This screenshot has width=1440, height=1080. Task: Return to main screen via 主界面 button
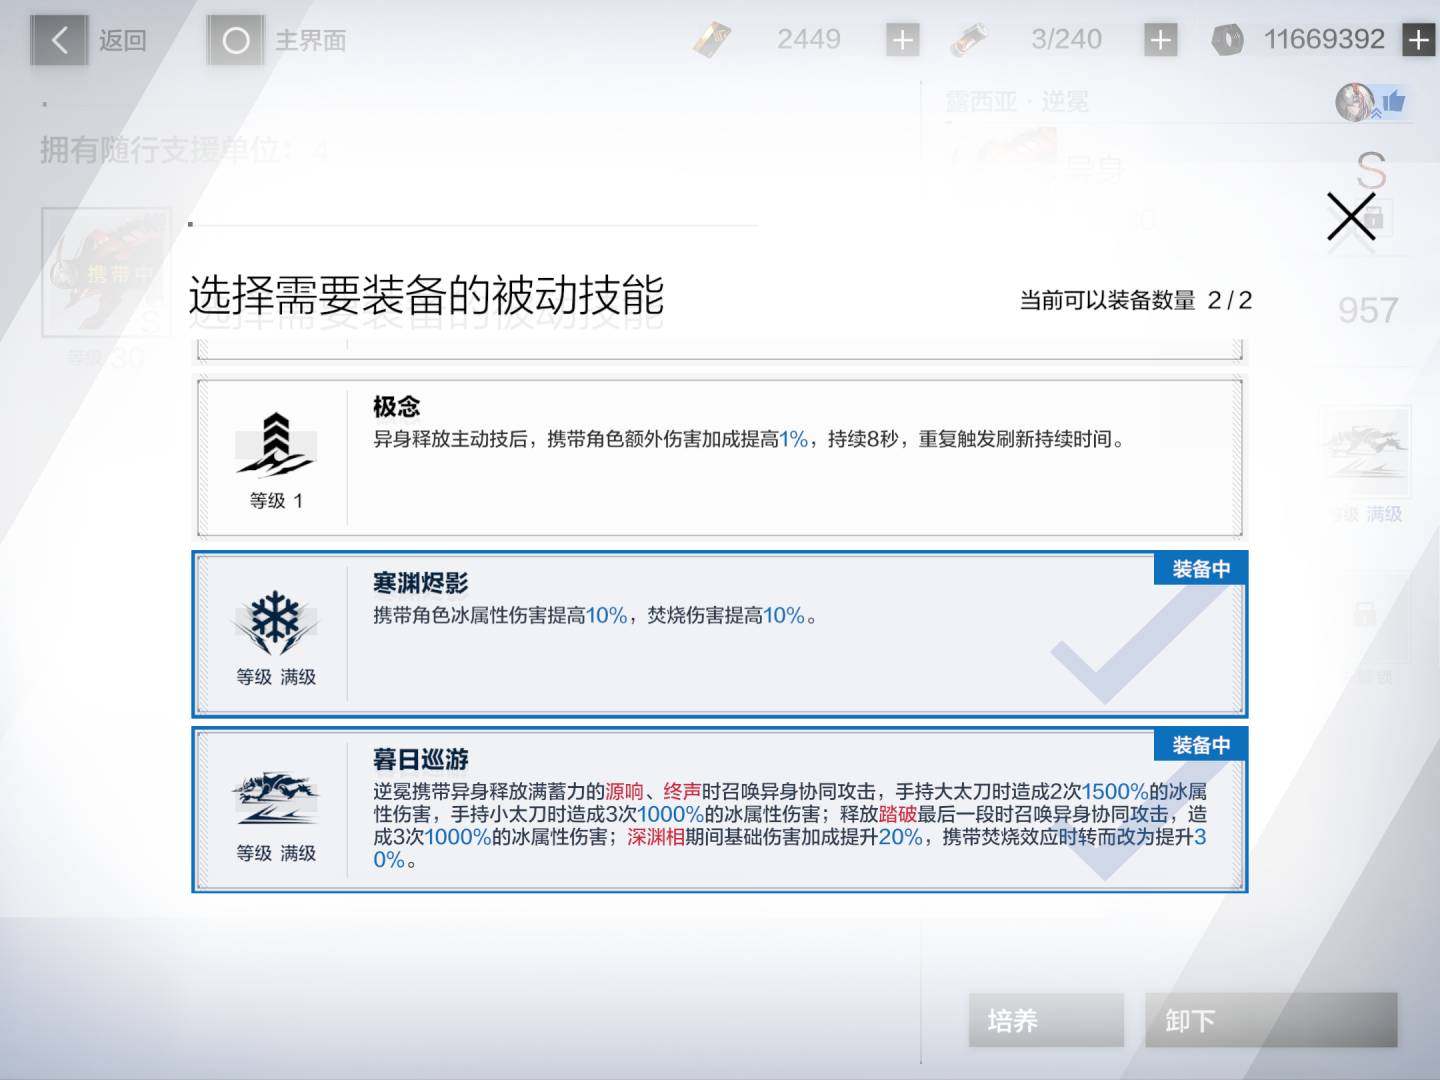pyautogui.click(x=236, y=40)
